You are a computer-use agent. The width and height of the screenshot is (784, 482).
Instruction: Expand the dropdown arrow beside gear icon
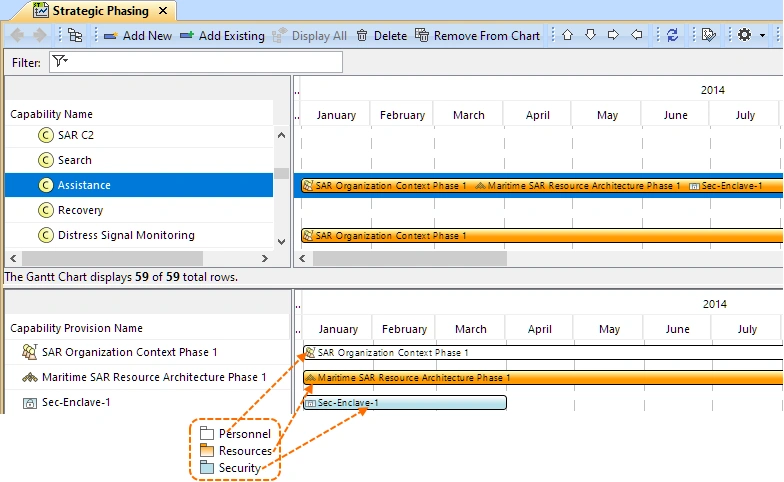(762, 36)
